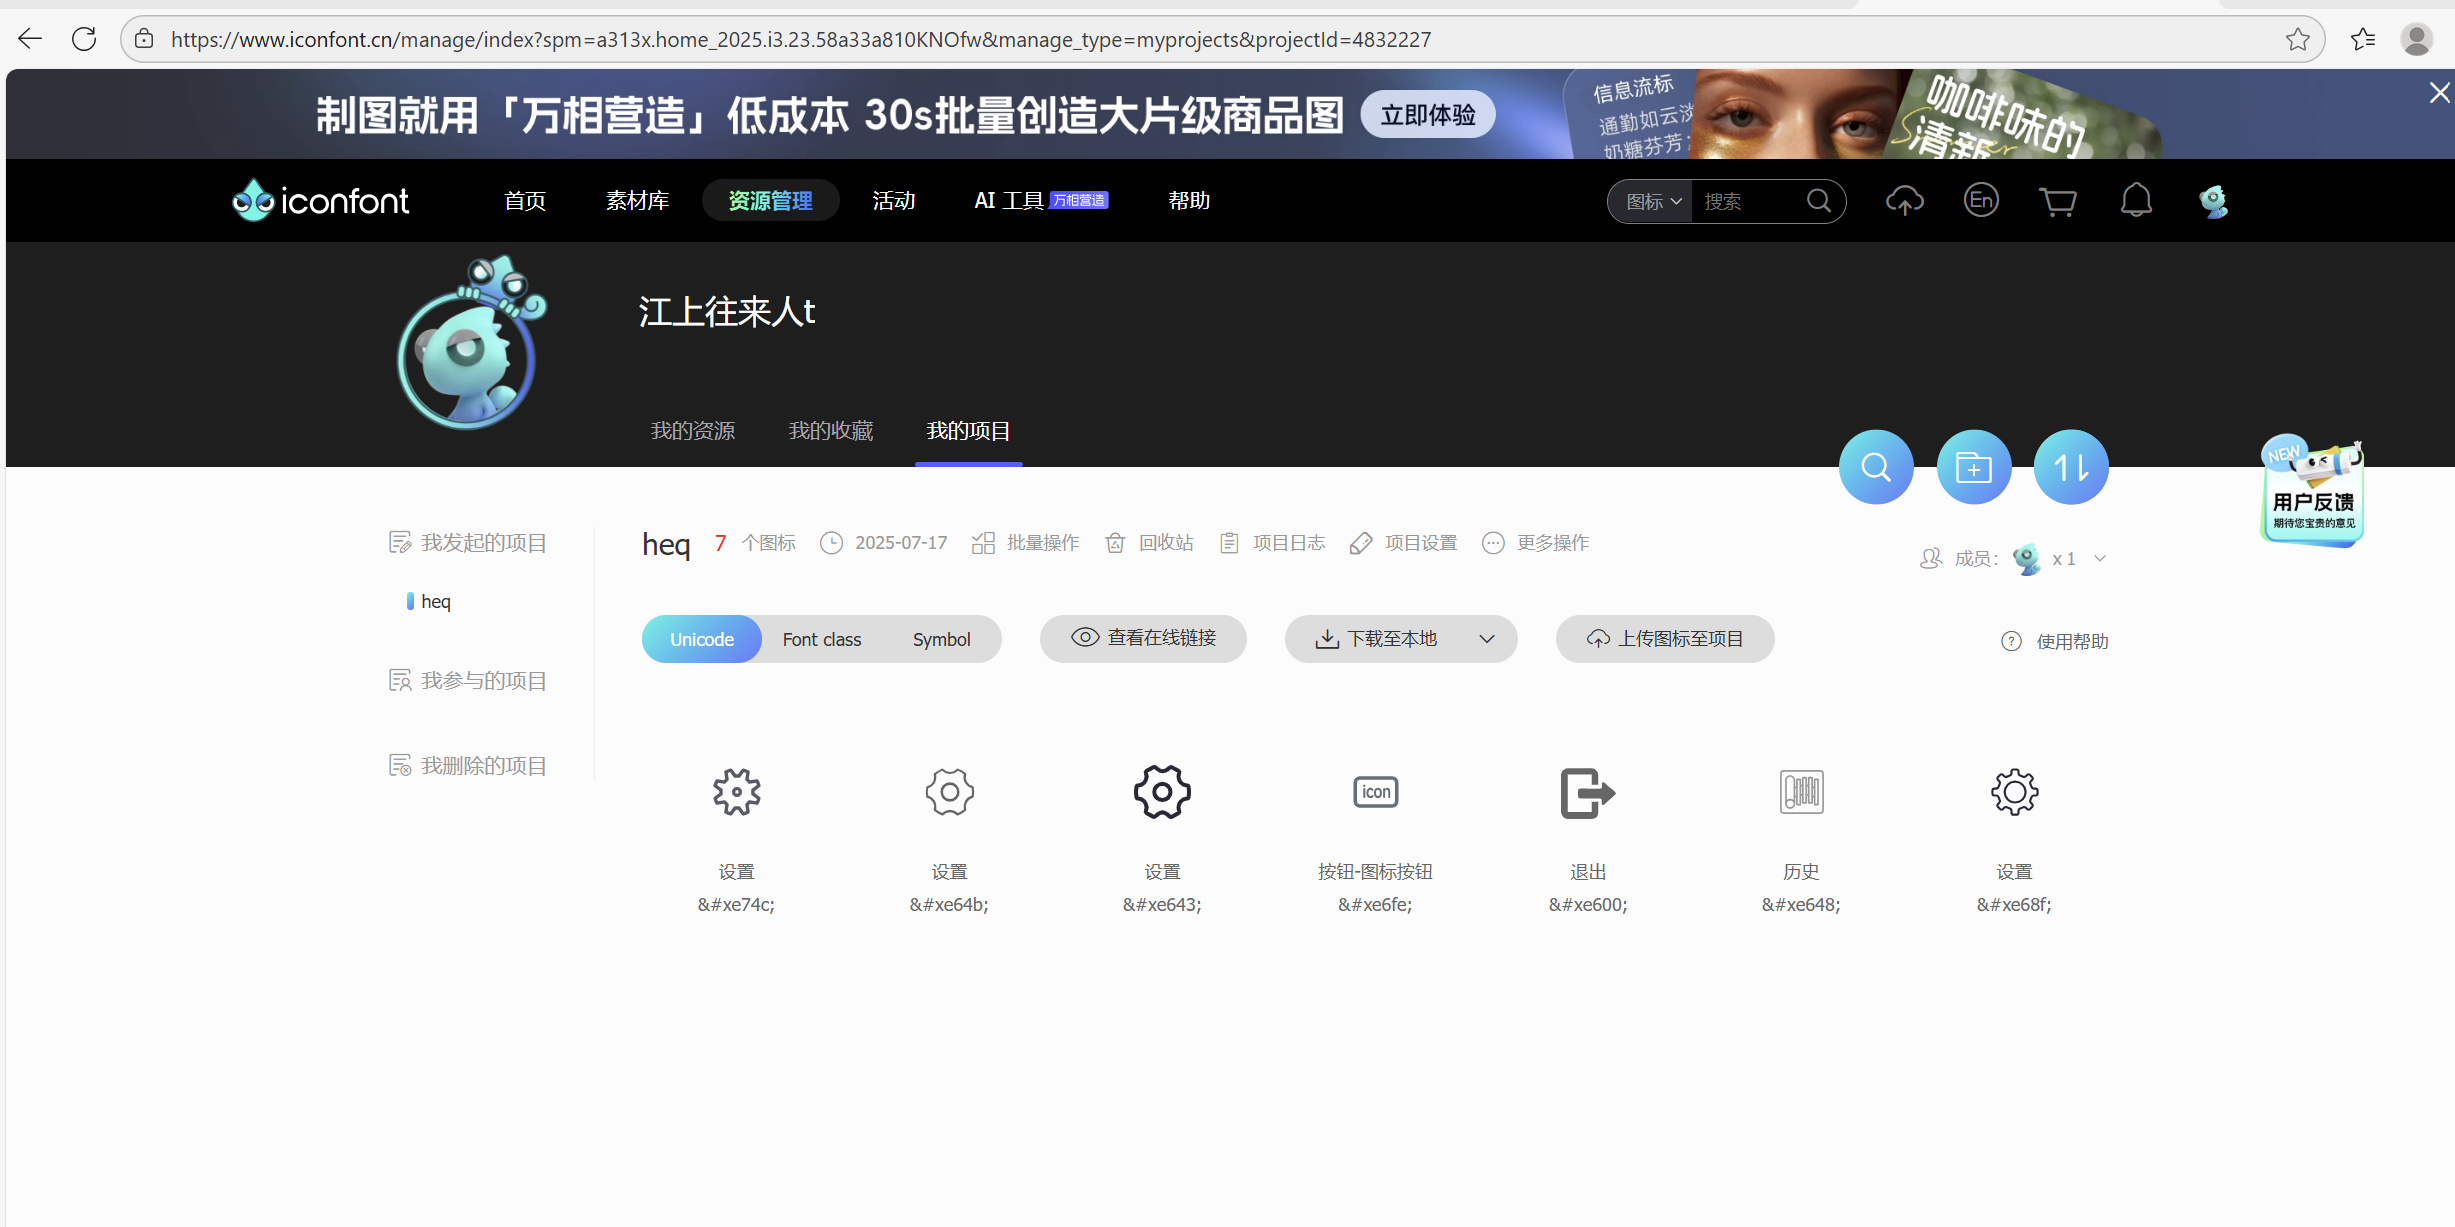Open the 项目日志 project log
2455x1227 pixels.
pyautogui.click(x=1272, y=542)
